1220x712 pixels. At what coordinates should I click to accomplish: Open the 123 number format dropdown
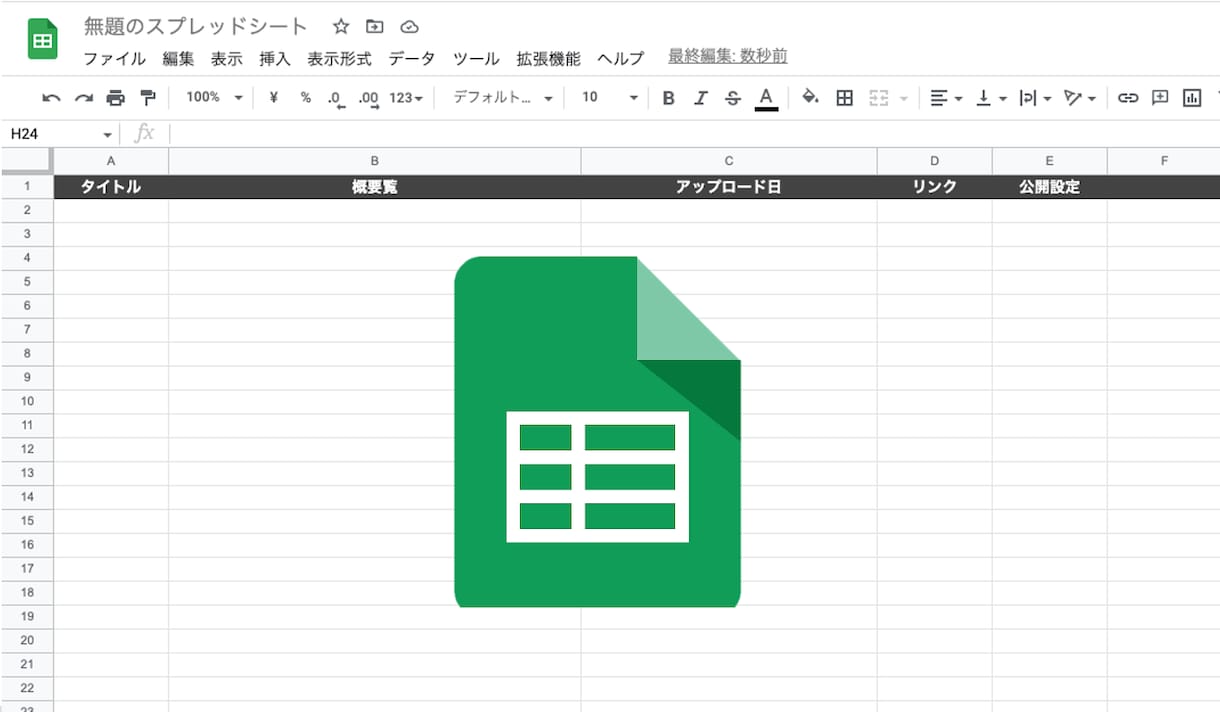click(x=406, y=98)
